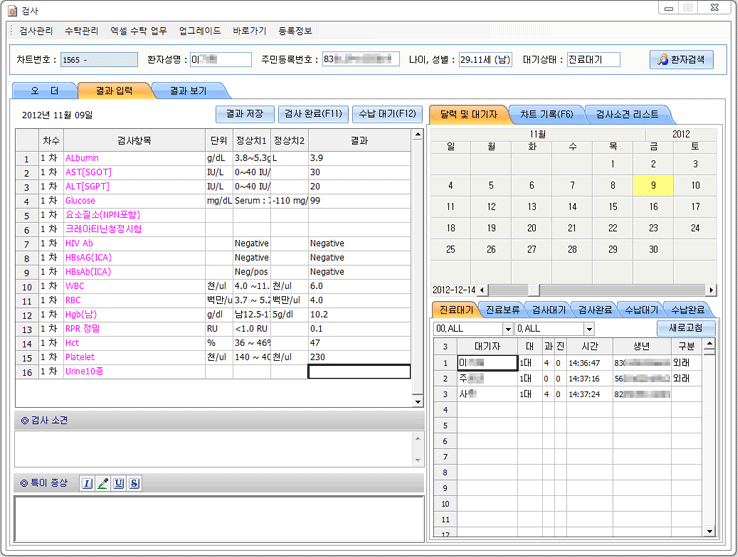
Task: Click the 환자검색 patient search button
Action: click(x=681, y=60)
